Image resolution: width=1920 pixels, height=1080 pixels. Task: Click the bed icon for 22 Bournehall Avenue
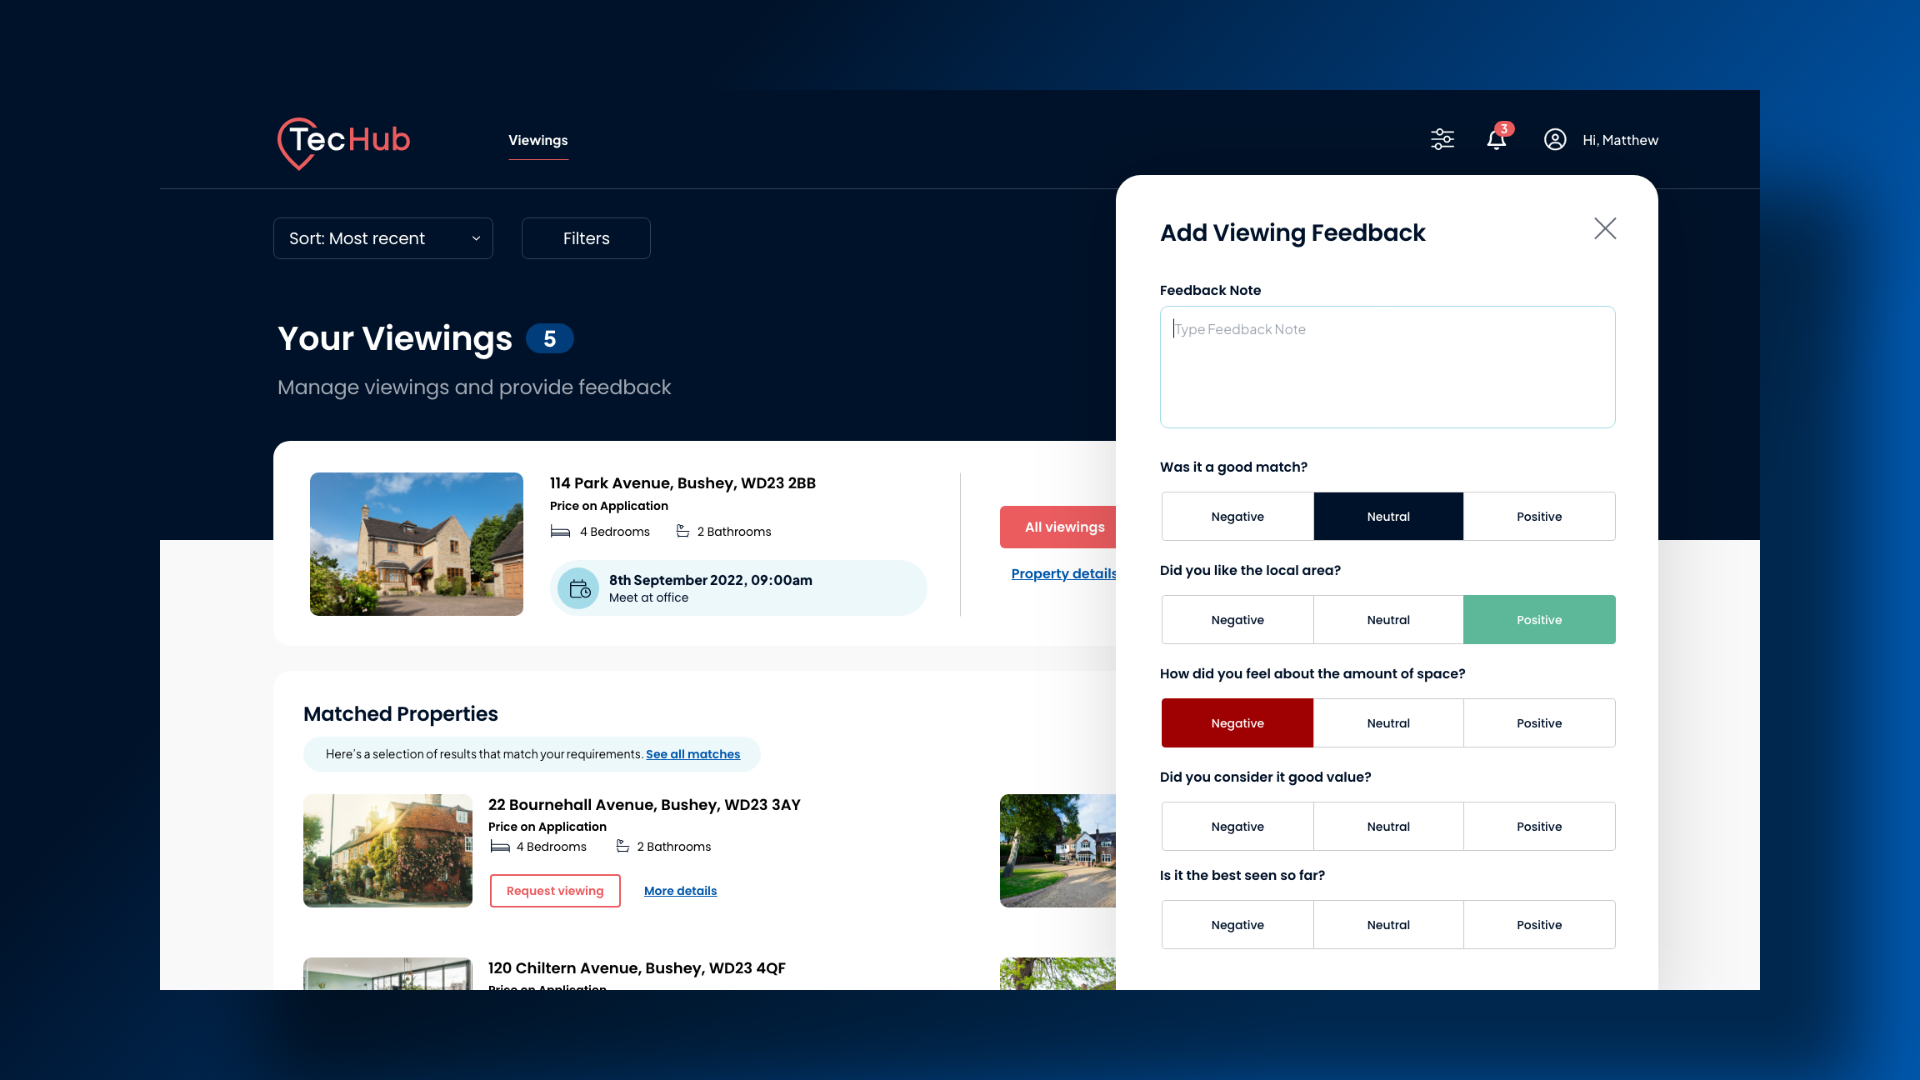pos(500,847)
